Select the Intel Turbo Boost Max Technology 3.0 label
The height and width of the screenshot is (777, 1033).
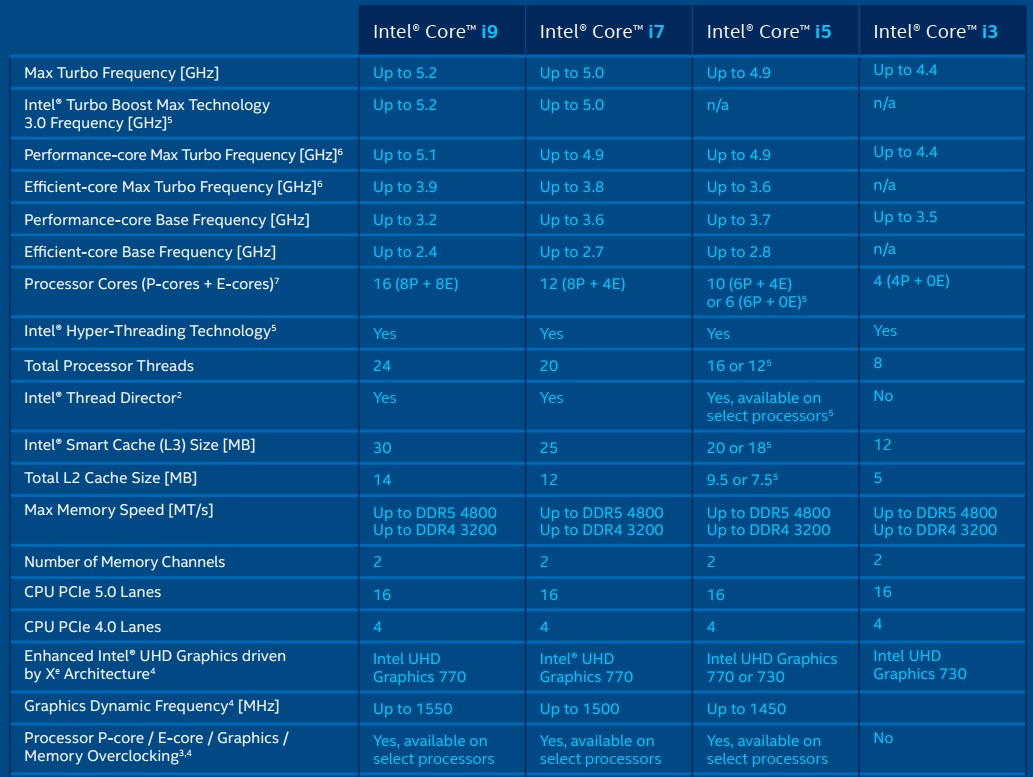tap(147, 114)
